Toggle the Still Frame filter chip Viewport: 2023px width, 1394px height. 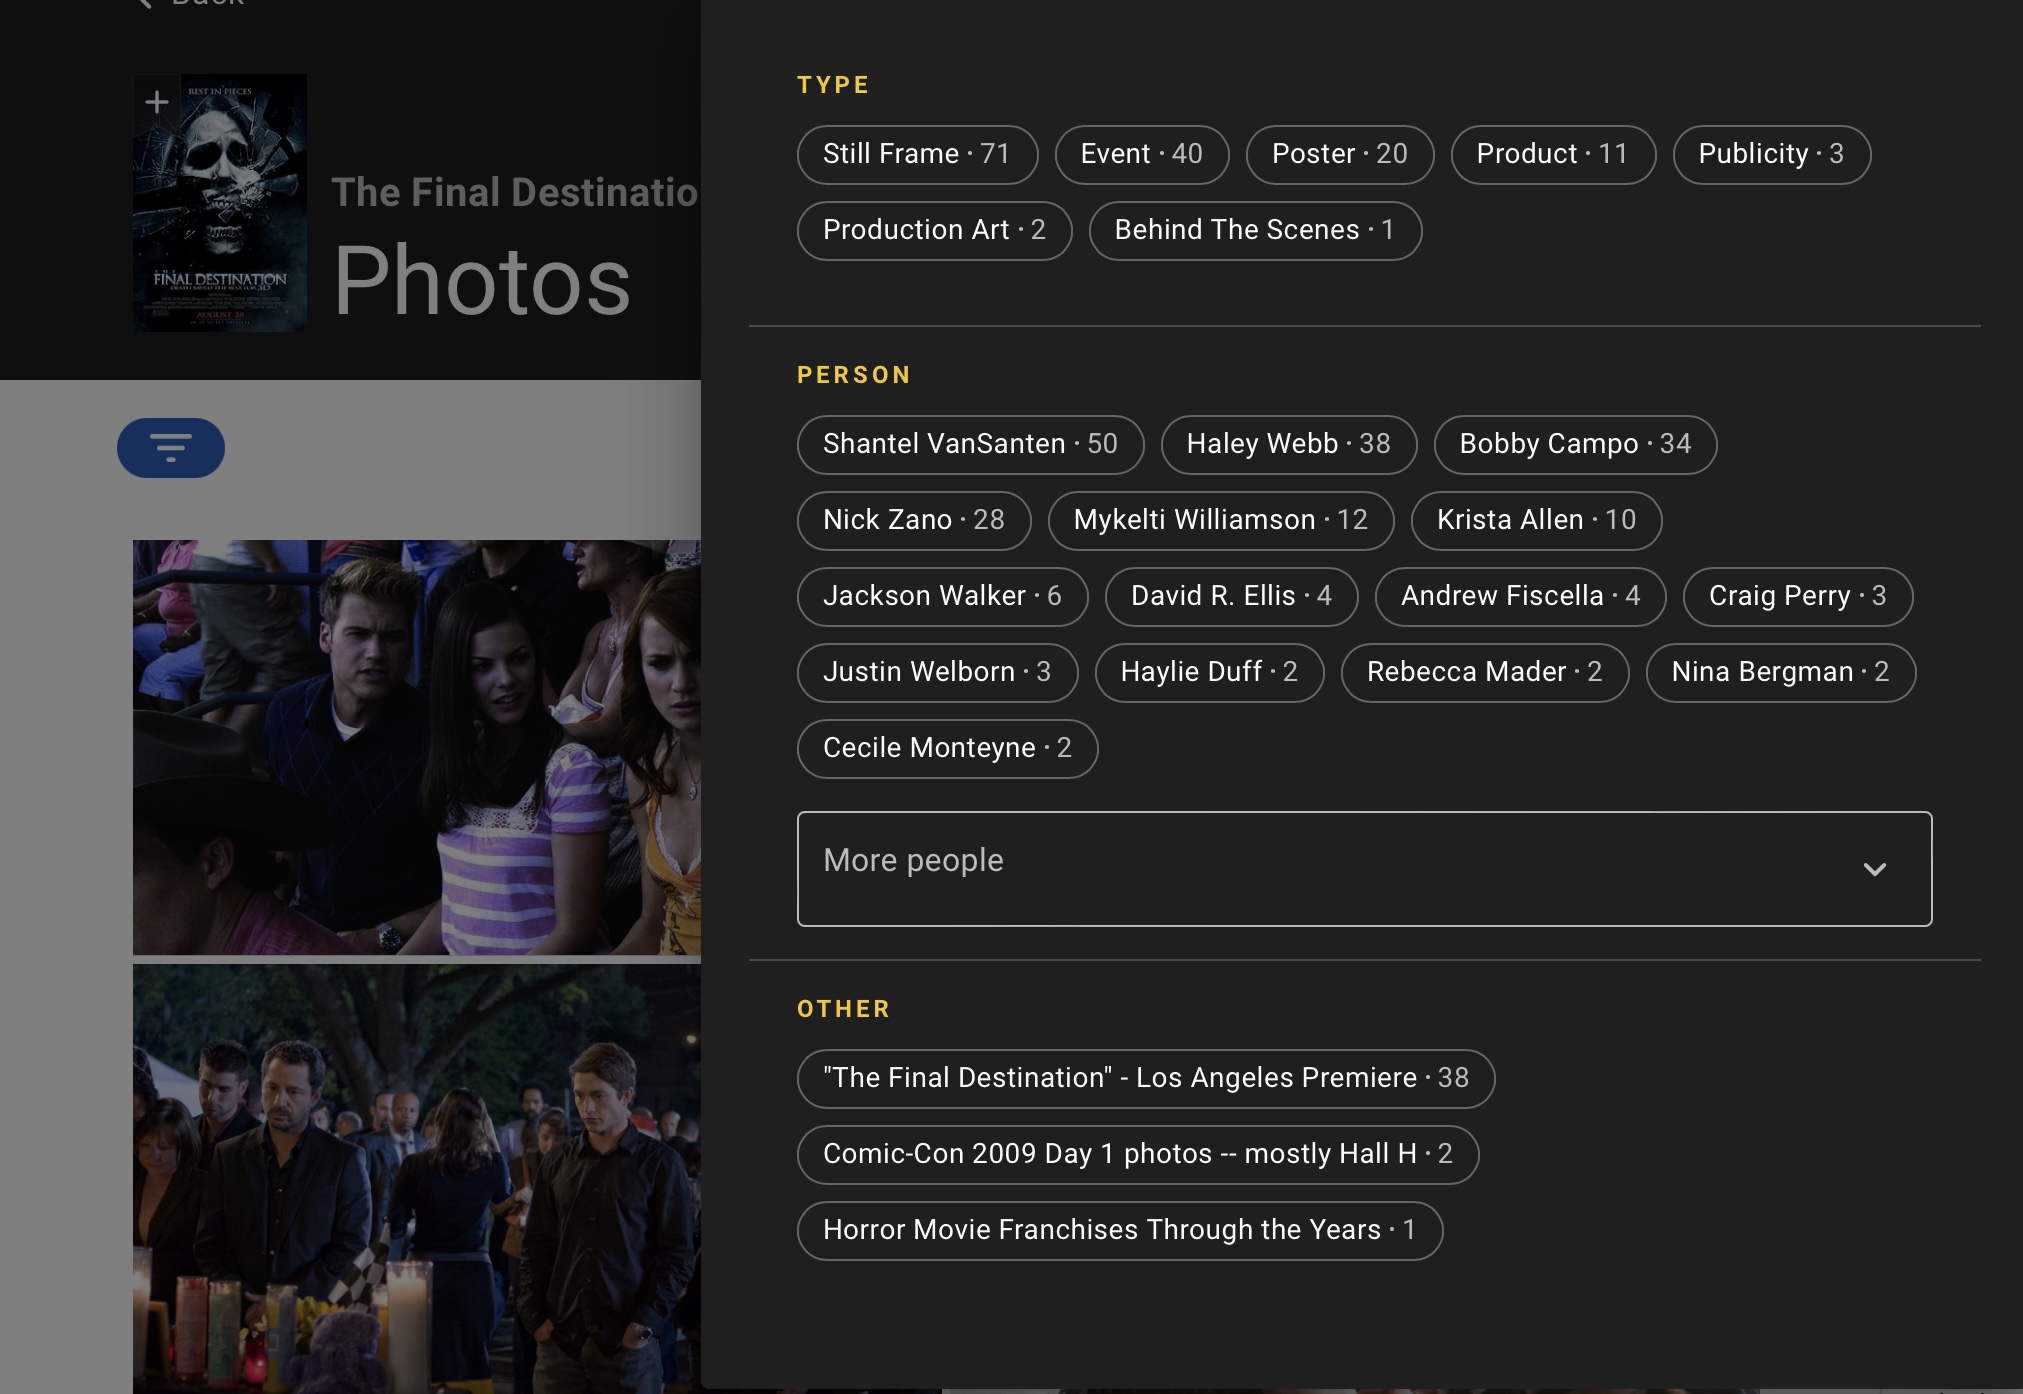point(916,154)
